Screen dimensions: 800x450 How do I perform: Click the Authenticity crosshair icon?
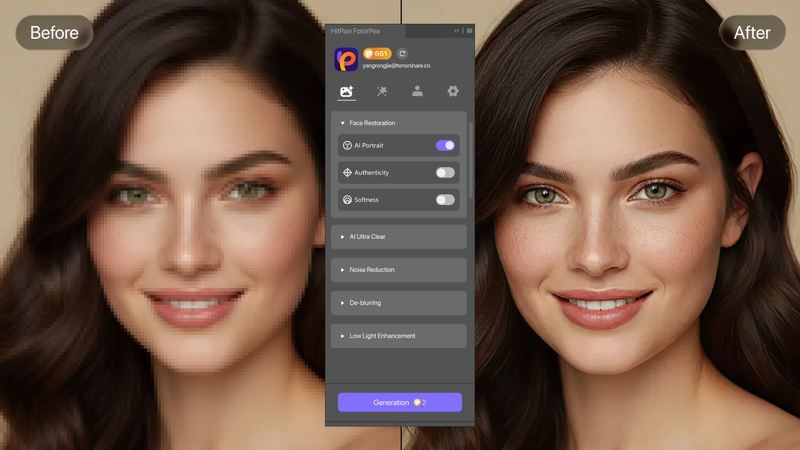[x=347, y=172]
